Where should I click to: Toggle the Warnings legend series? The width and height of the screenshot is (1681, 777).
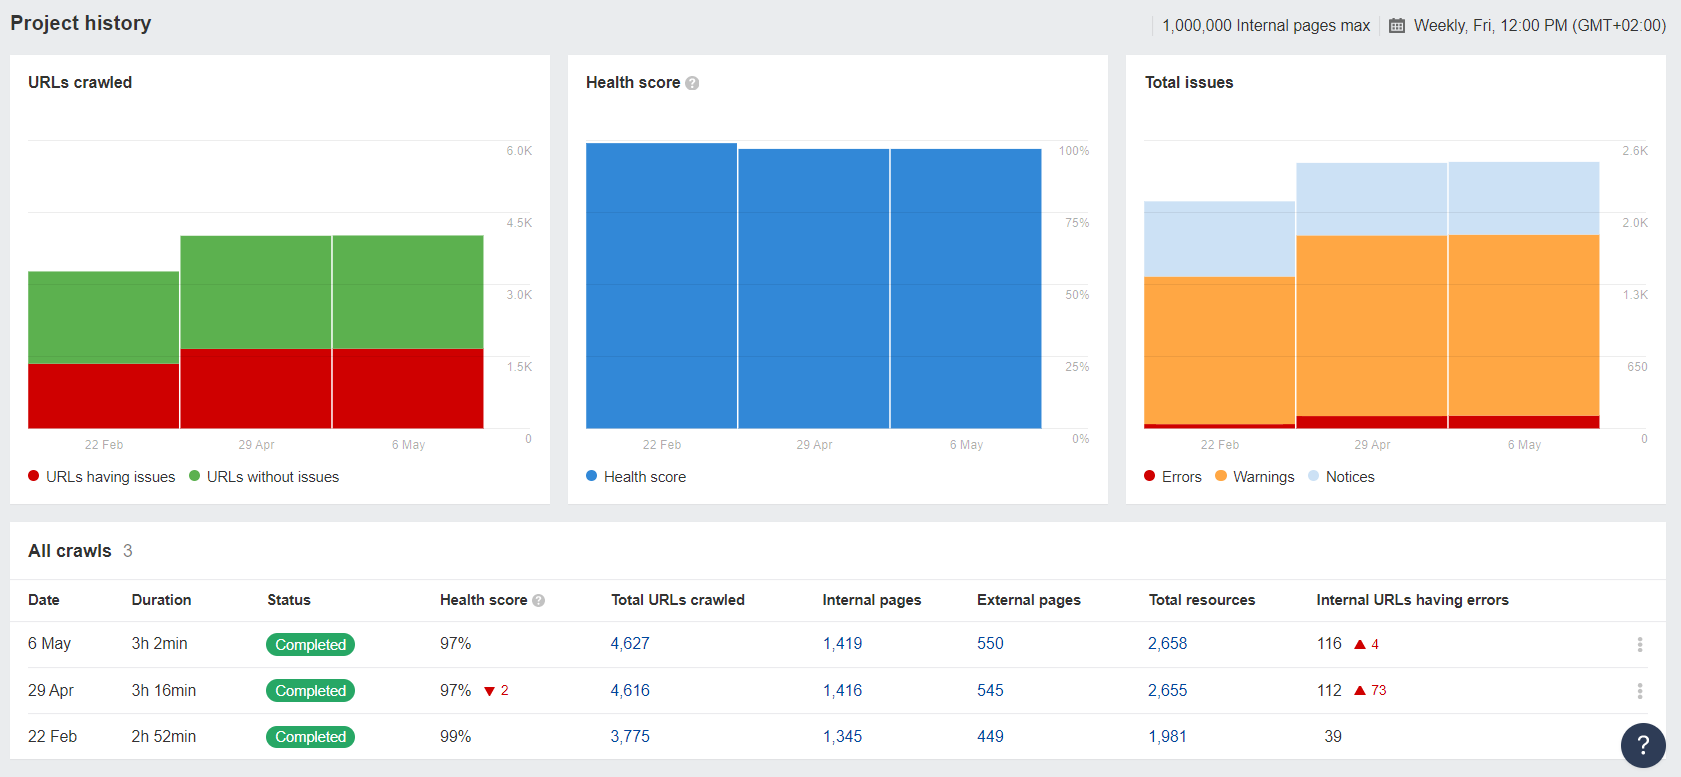click(1254, 477)
